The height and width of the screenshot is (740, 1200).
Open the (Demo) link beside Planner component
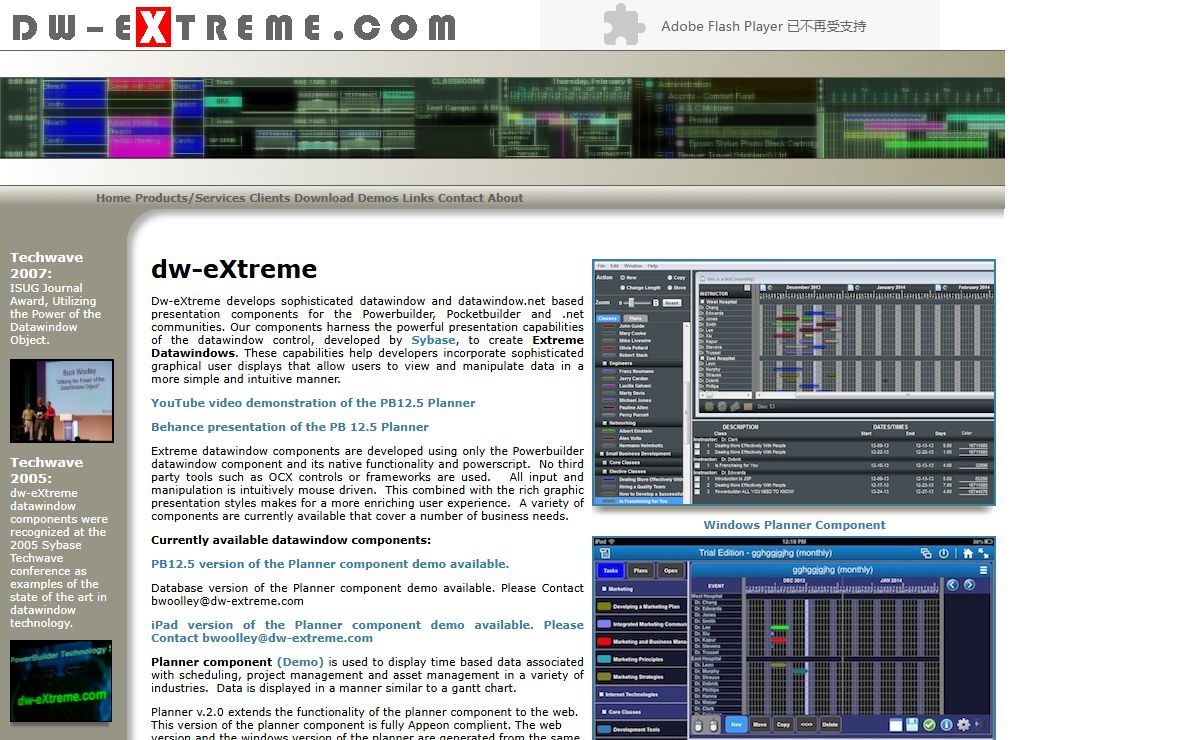[300, 662]
